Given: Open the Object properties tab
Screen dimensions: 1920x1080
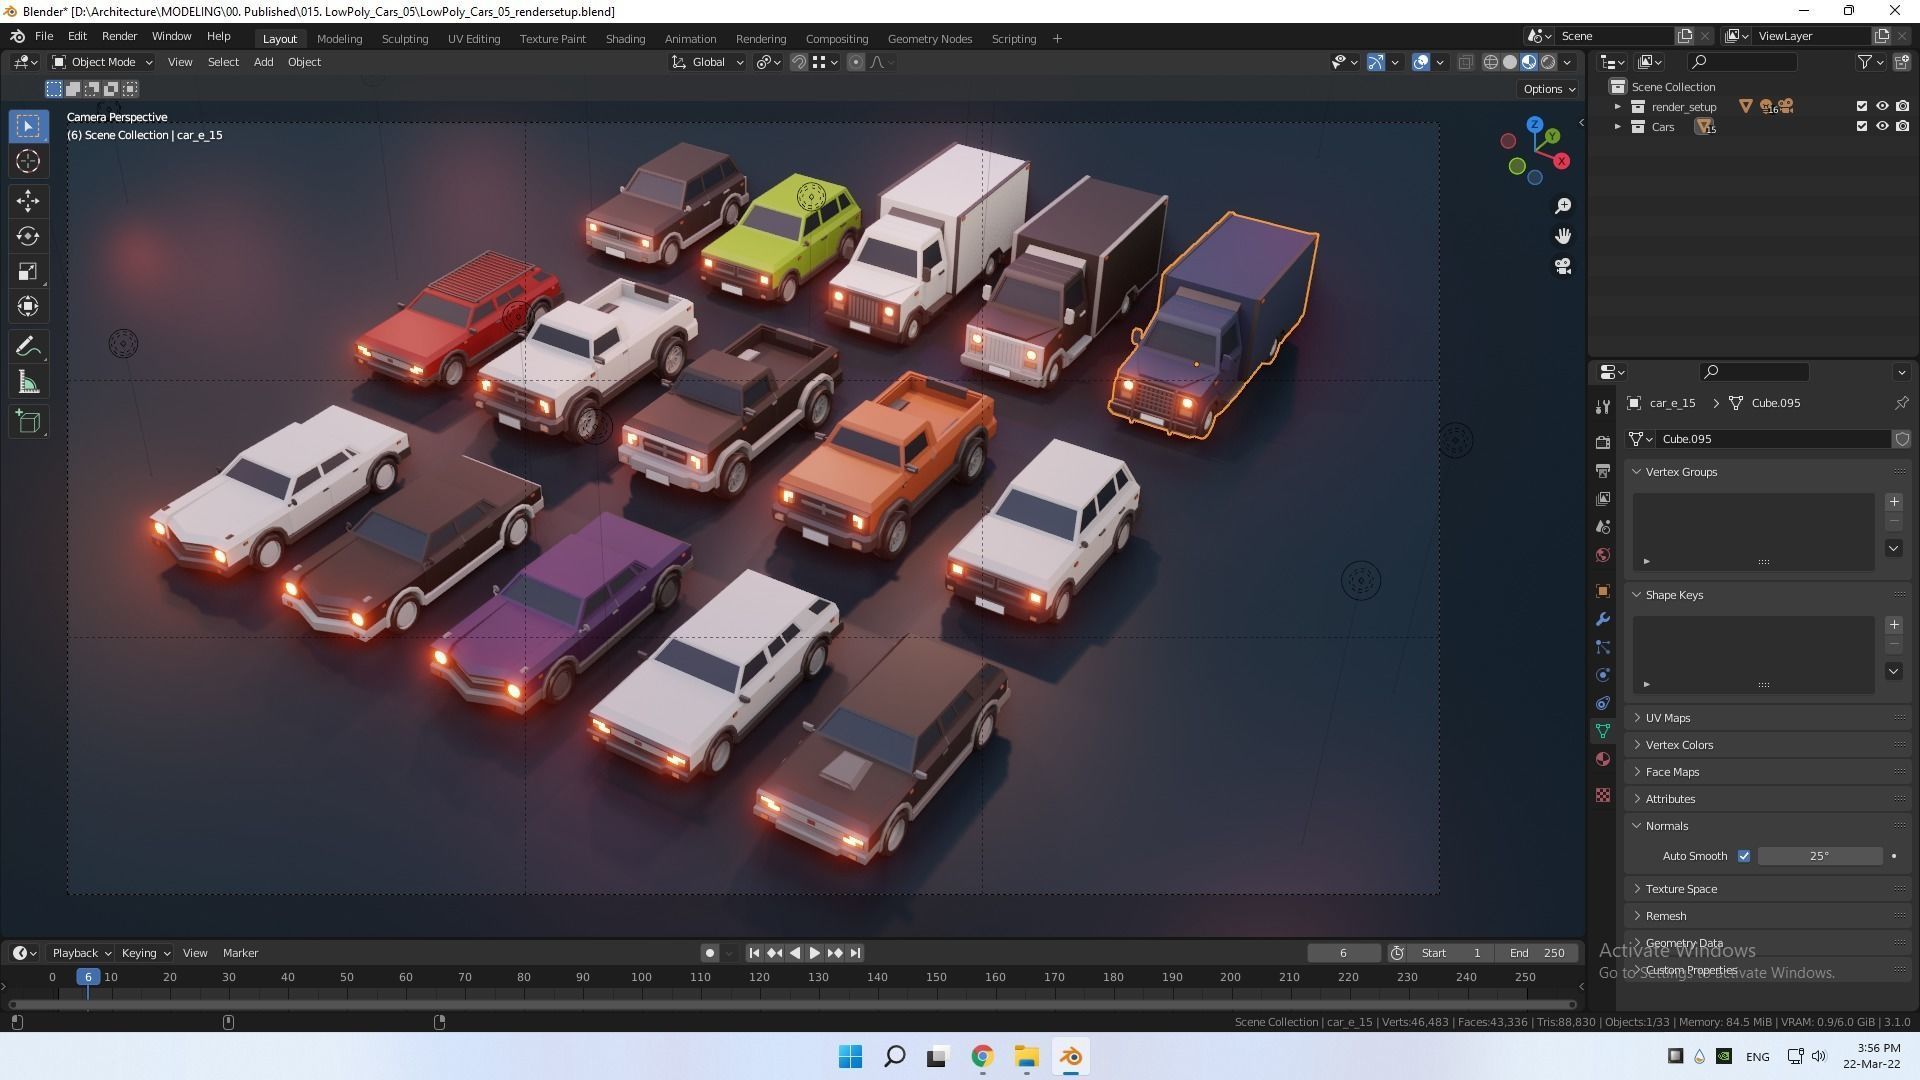Looking at the screenshot, I should (x=1603, y=591).
